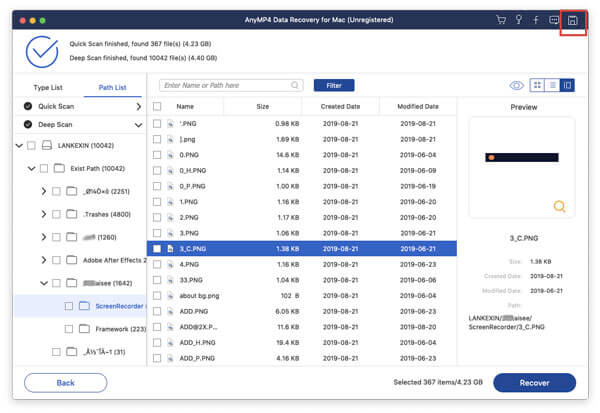Expand the .Trashes folder

(x=44, y=214)
